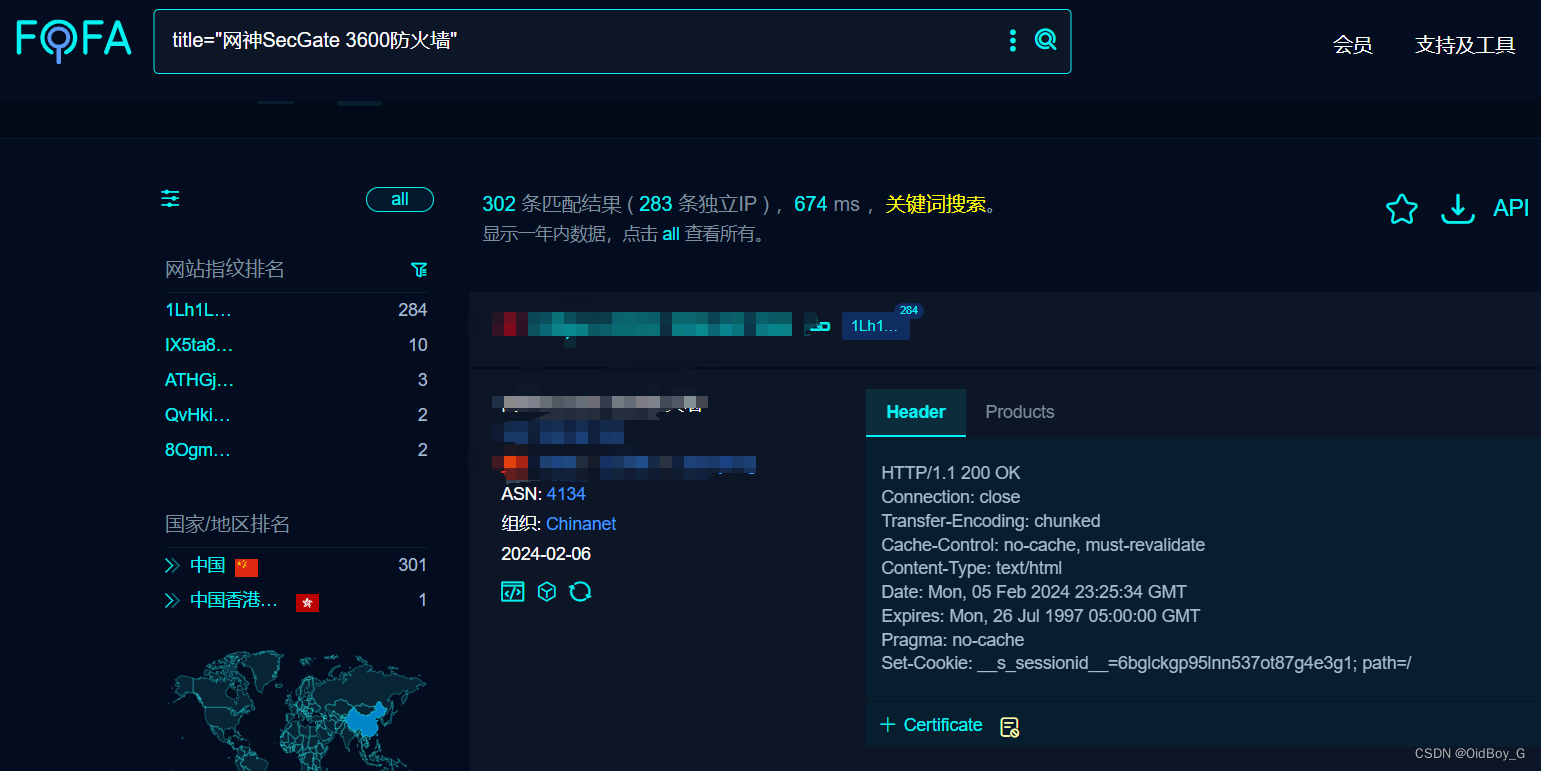Click the Chinanet organization link
Screen dimensions: 1541x771
click(x=581, y=524)
